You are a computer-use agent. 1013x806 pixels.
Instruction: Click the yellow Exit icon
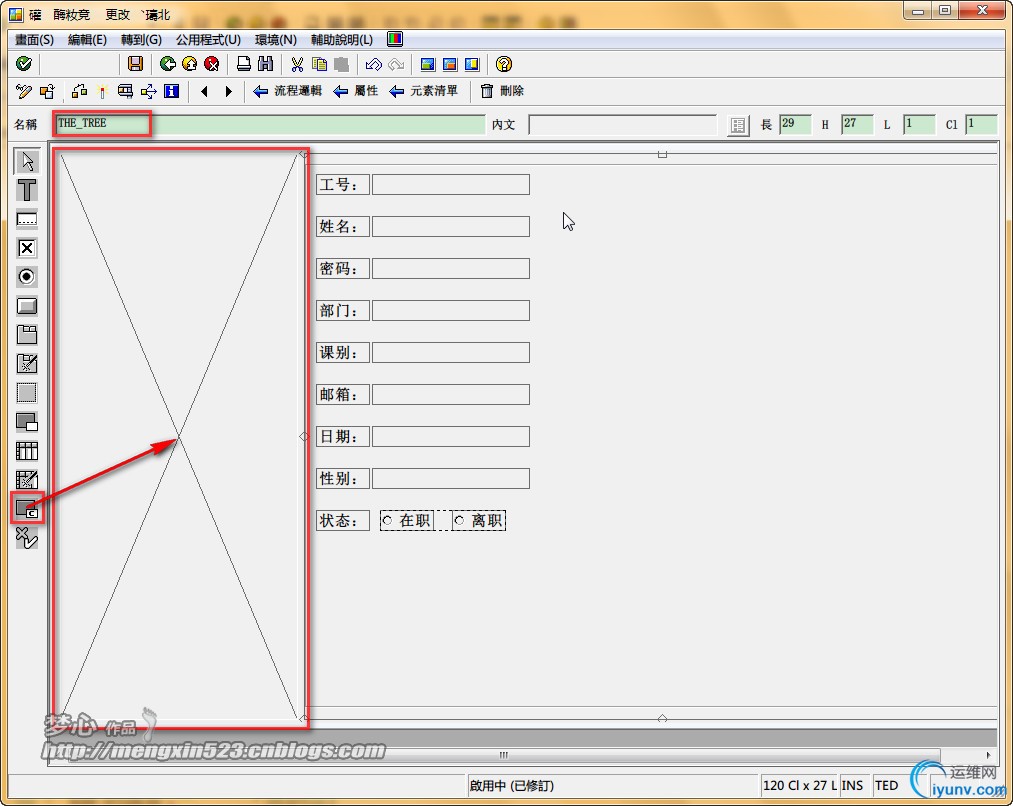pyautogui.click(x=189, y=63)
